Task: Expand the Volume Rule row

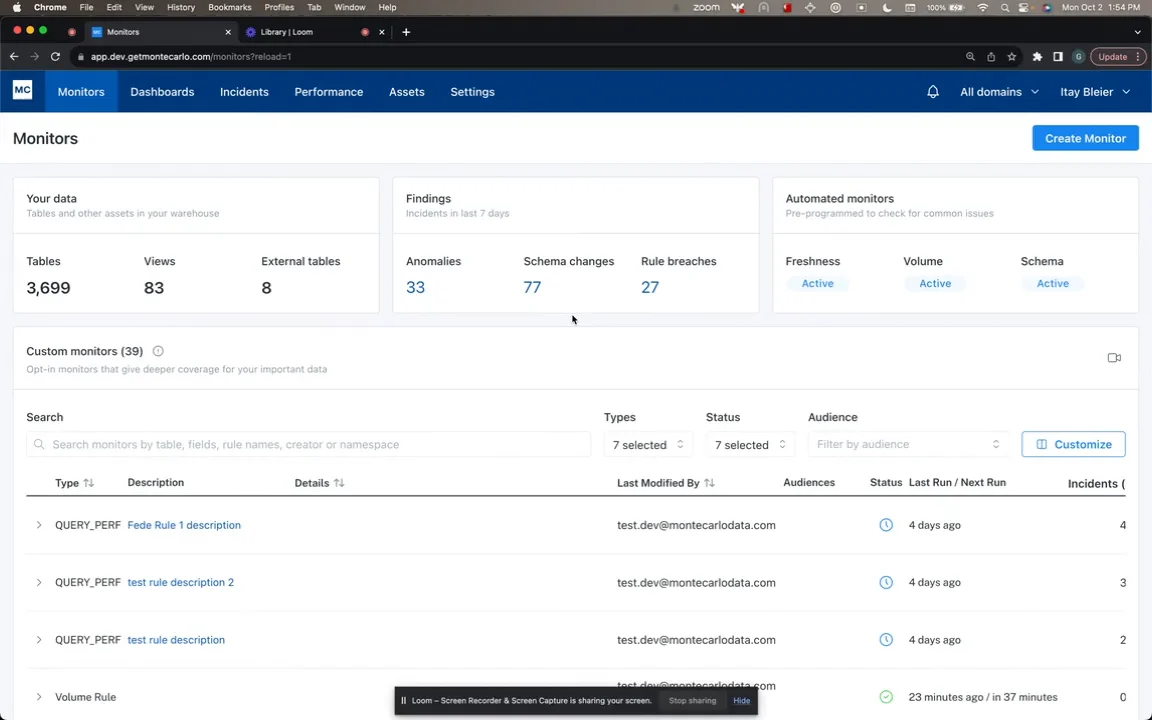Action: click(39, 696)
